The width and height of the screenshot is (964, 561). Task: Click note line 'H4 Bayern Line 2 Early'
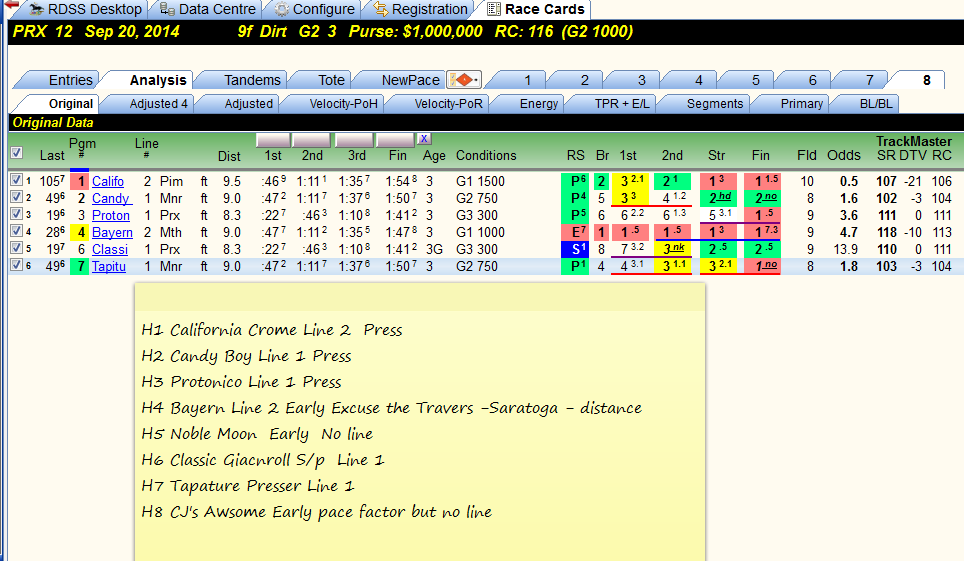[391, 408]
